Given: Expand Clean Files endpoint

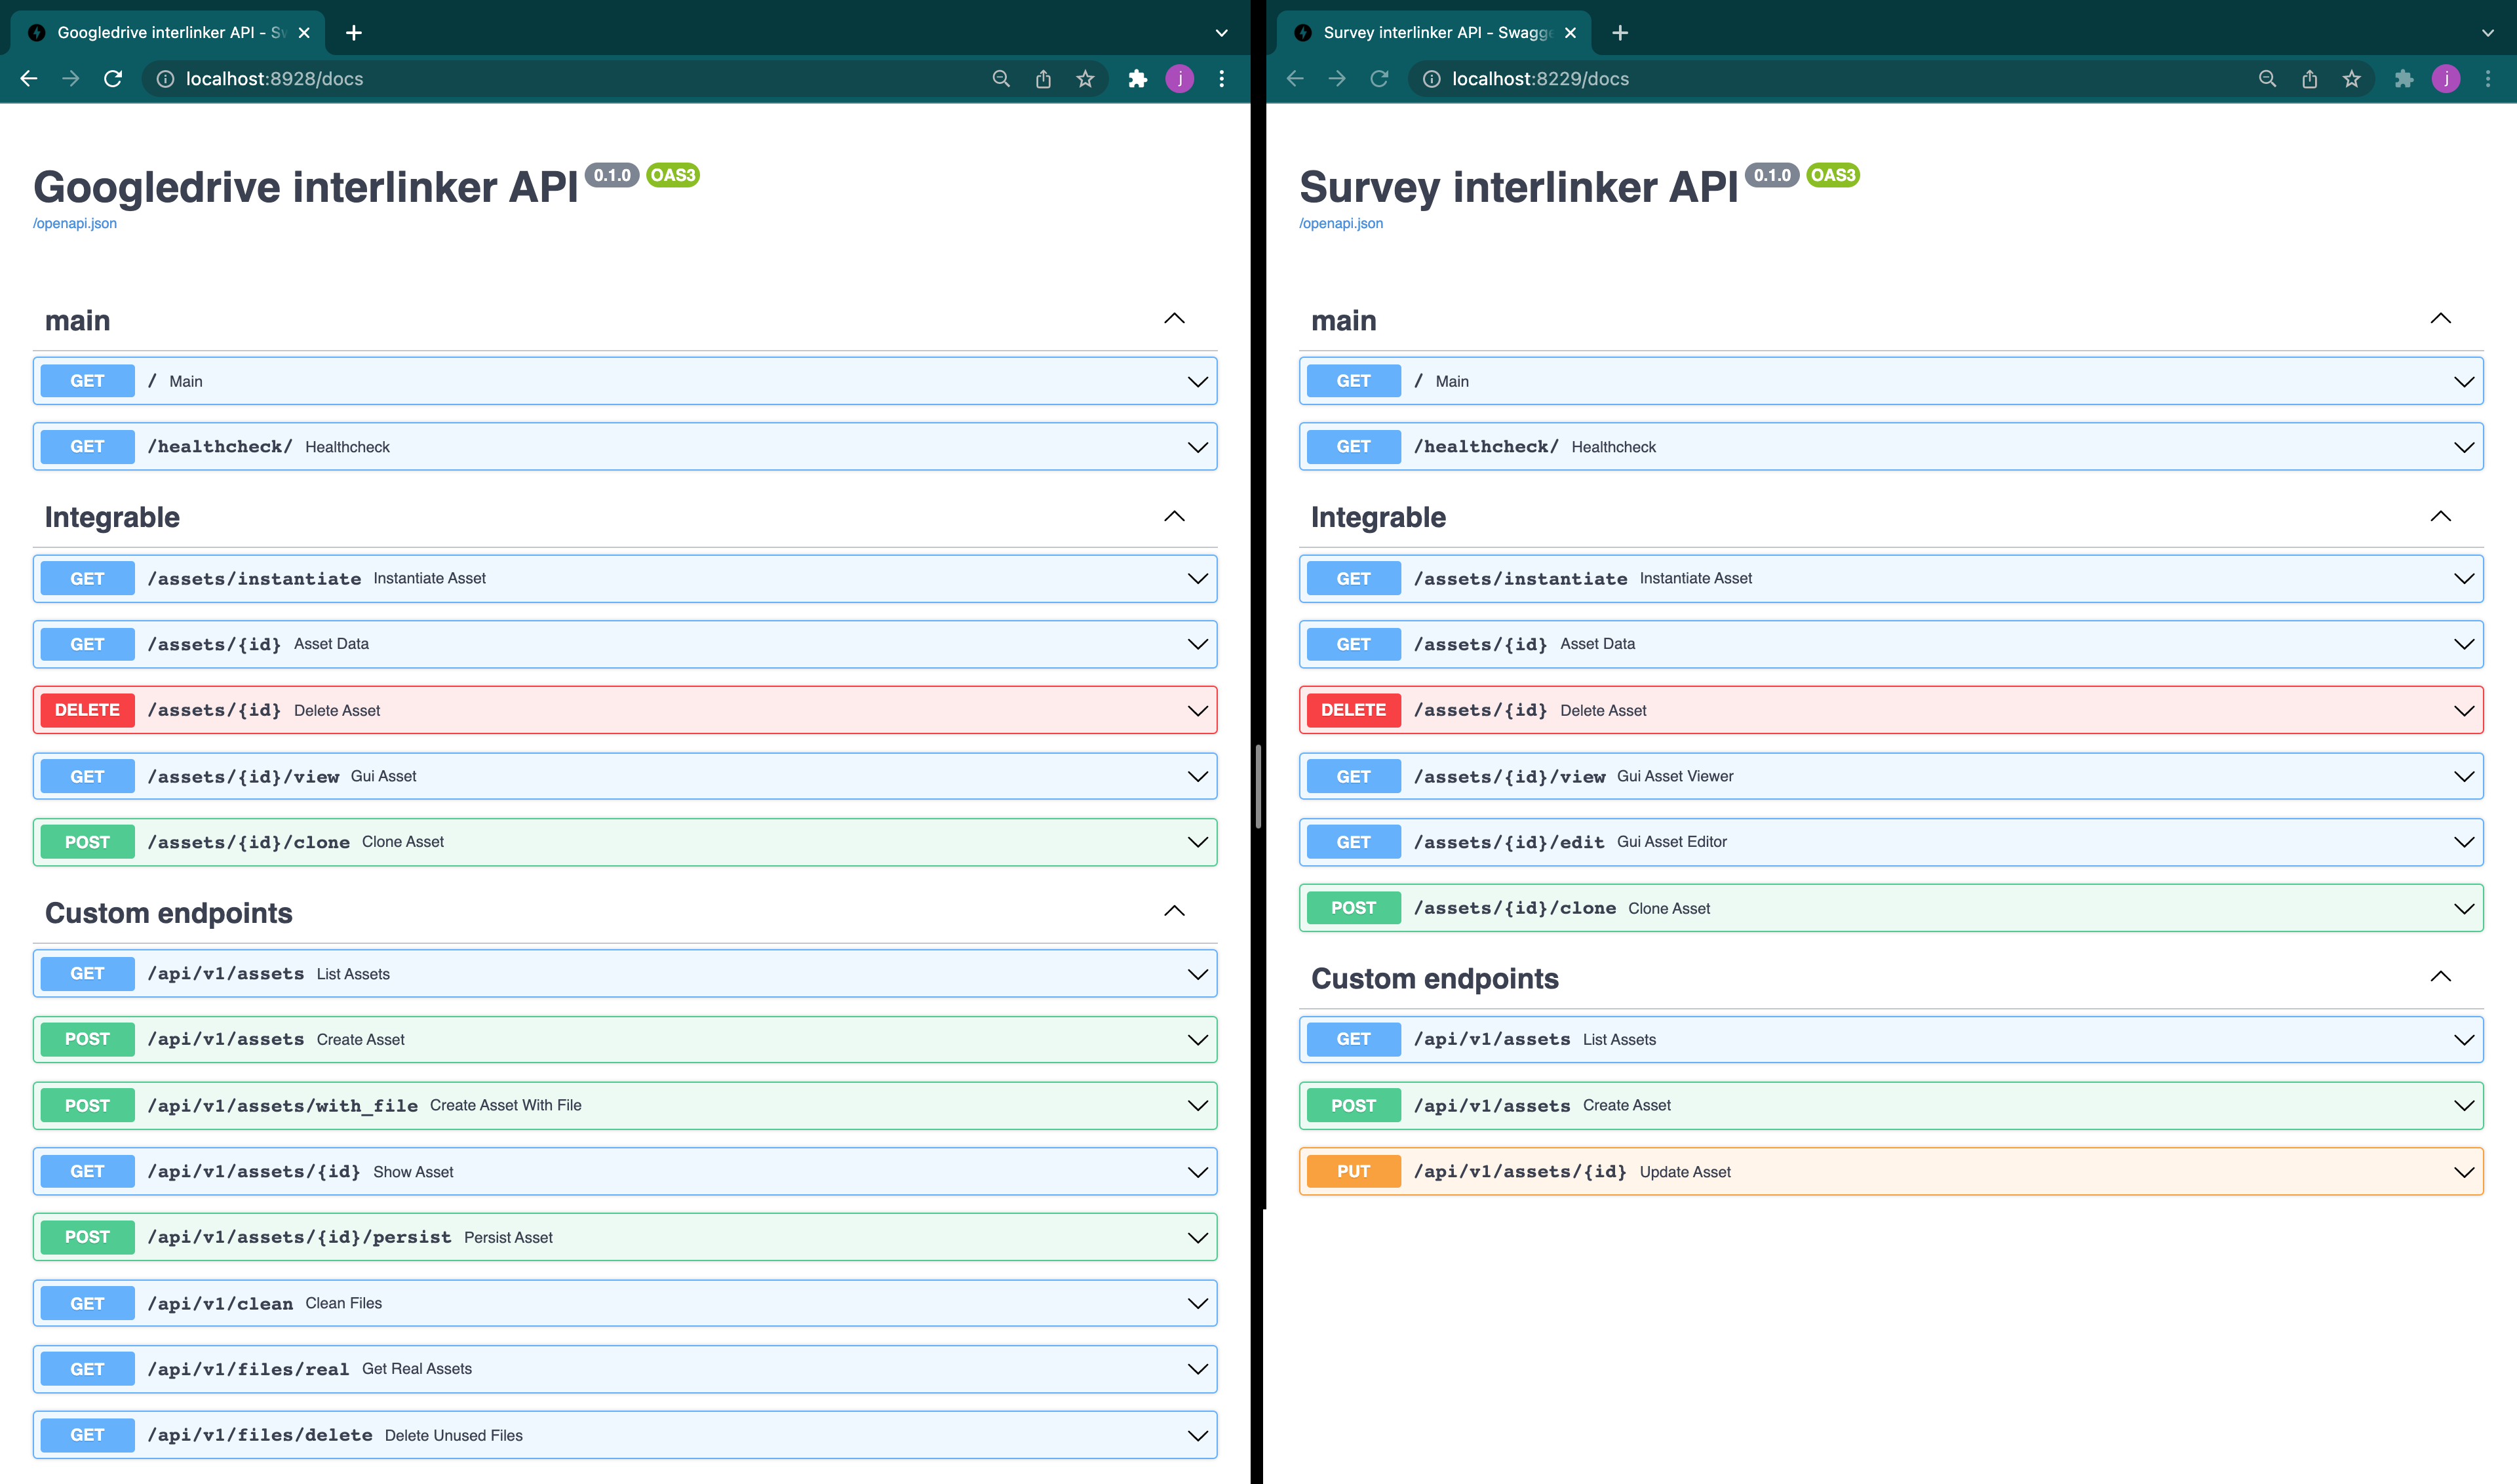Looking at the screenshot, I should pyautogui.click(x=625, y=1303).
